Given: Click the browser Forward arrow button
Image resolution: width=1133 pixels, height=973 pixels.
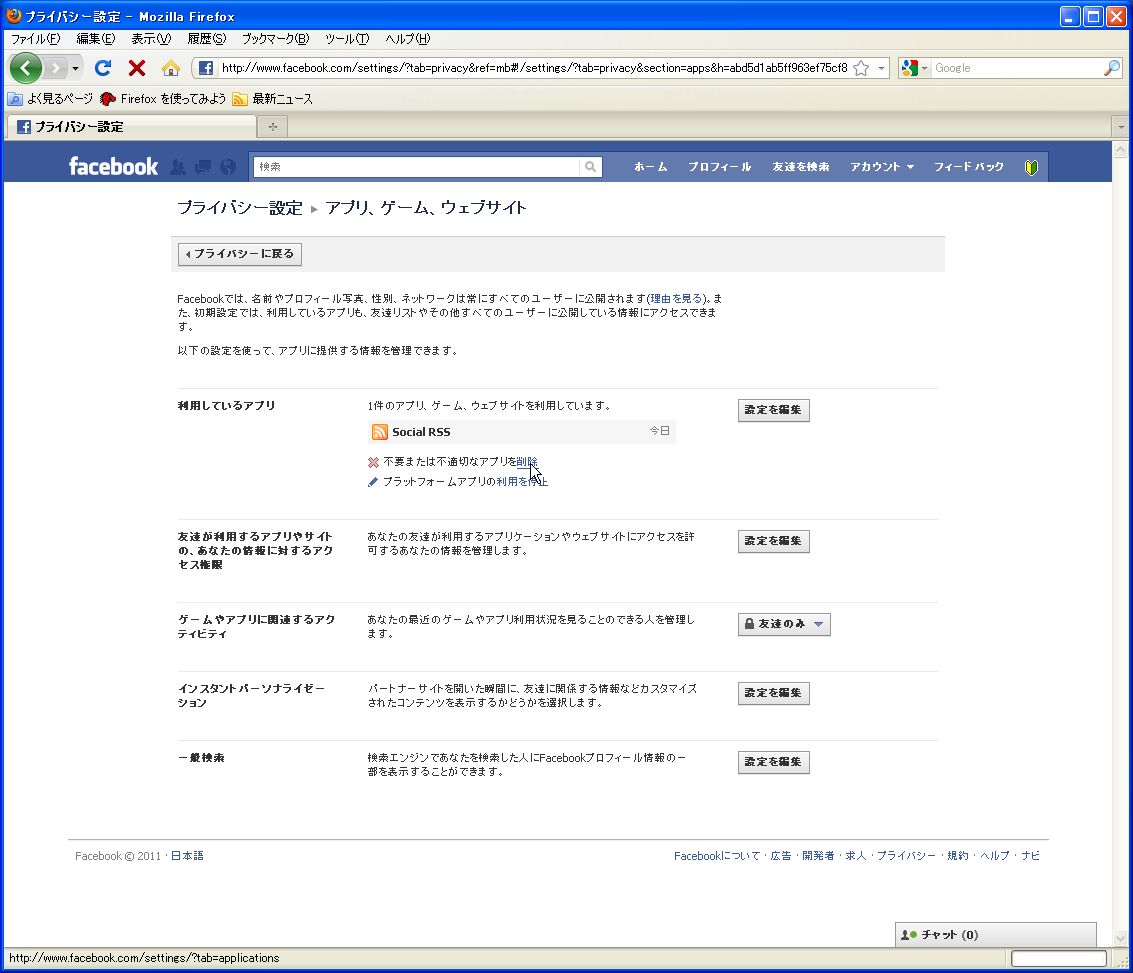Looking at the screenshot, I should pos(55,69).
